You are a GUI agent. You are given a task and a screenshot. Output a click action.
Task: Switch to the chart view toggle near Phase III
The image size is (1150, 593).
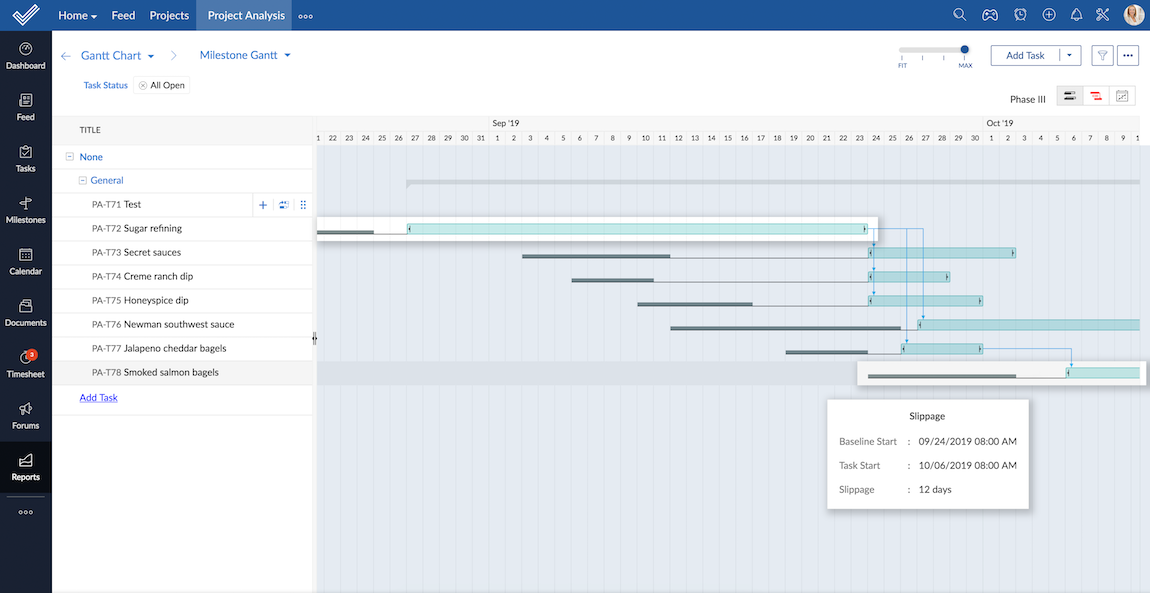click(1121, 95)
